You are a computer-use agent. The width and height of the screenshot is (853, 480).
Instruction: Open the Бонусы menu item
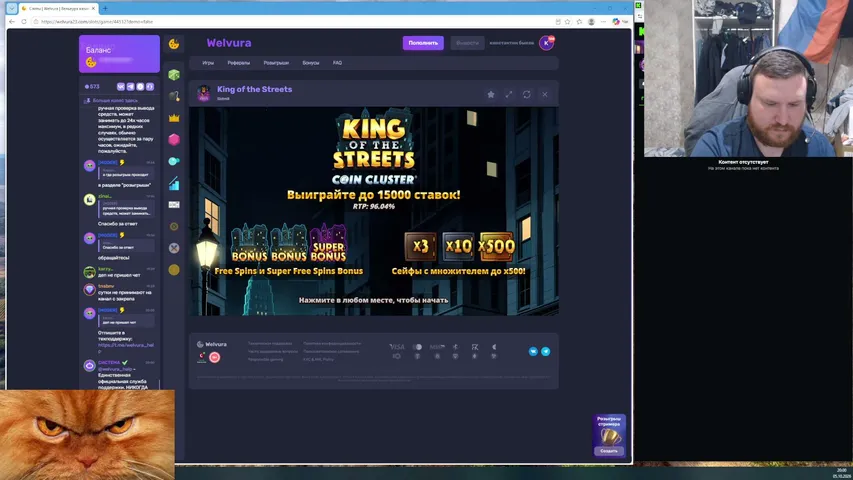click(x=311, y=63)
